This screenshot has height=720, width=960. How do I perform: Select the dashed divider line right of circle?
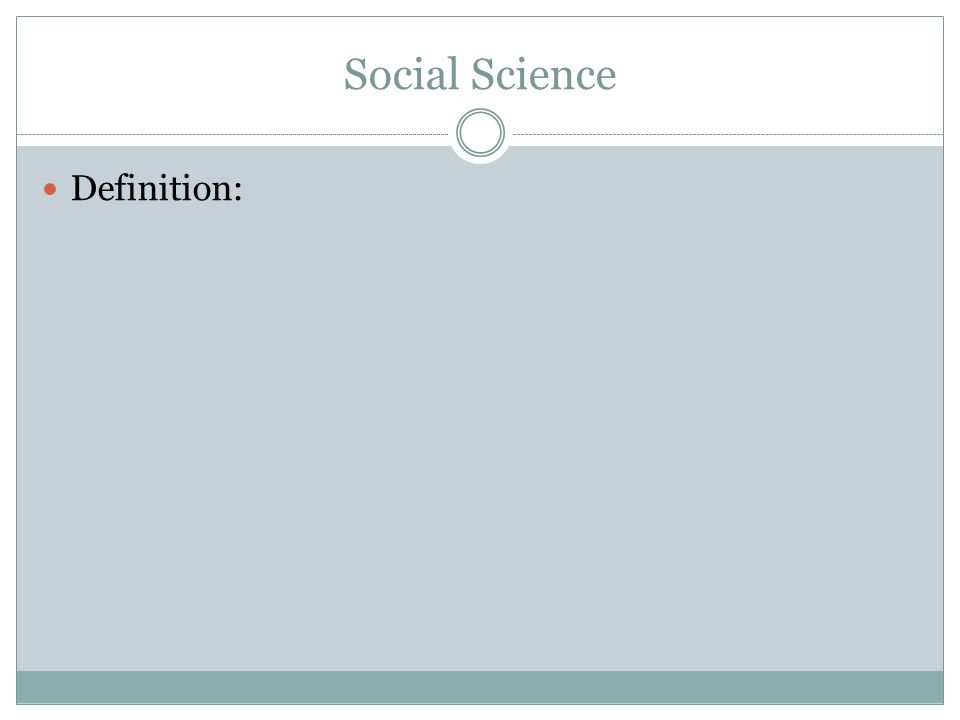[x=728, y=134]
